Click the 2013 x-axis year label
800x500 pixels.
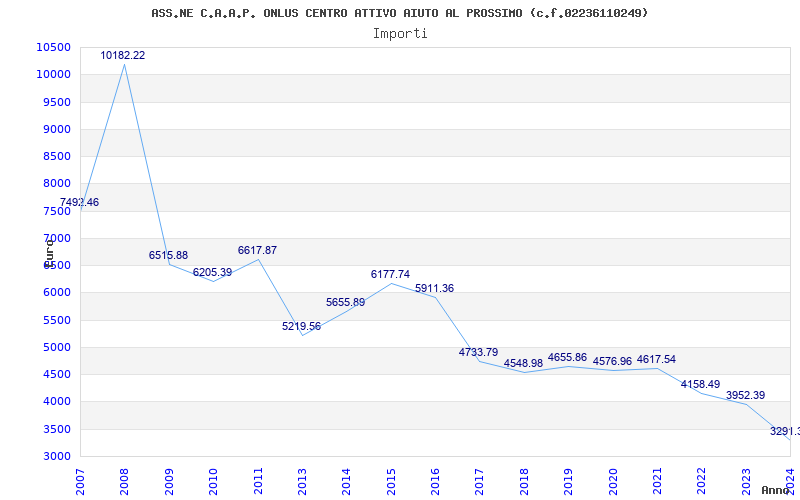point(303,481)
